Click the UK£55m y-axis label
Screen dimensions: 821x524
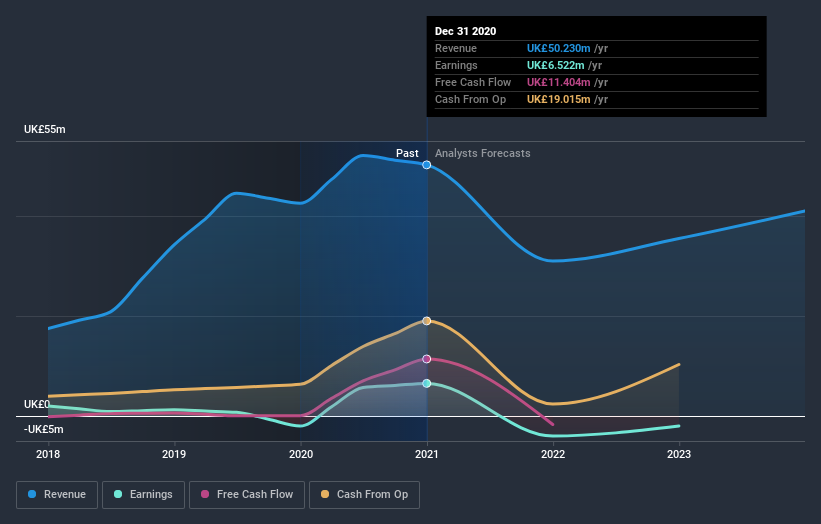(x=45, y=129)
